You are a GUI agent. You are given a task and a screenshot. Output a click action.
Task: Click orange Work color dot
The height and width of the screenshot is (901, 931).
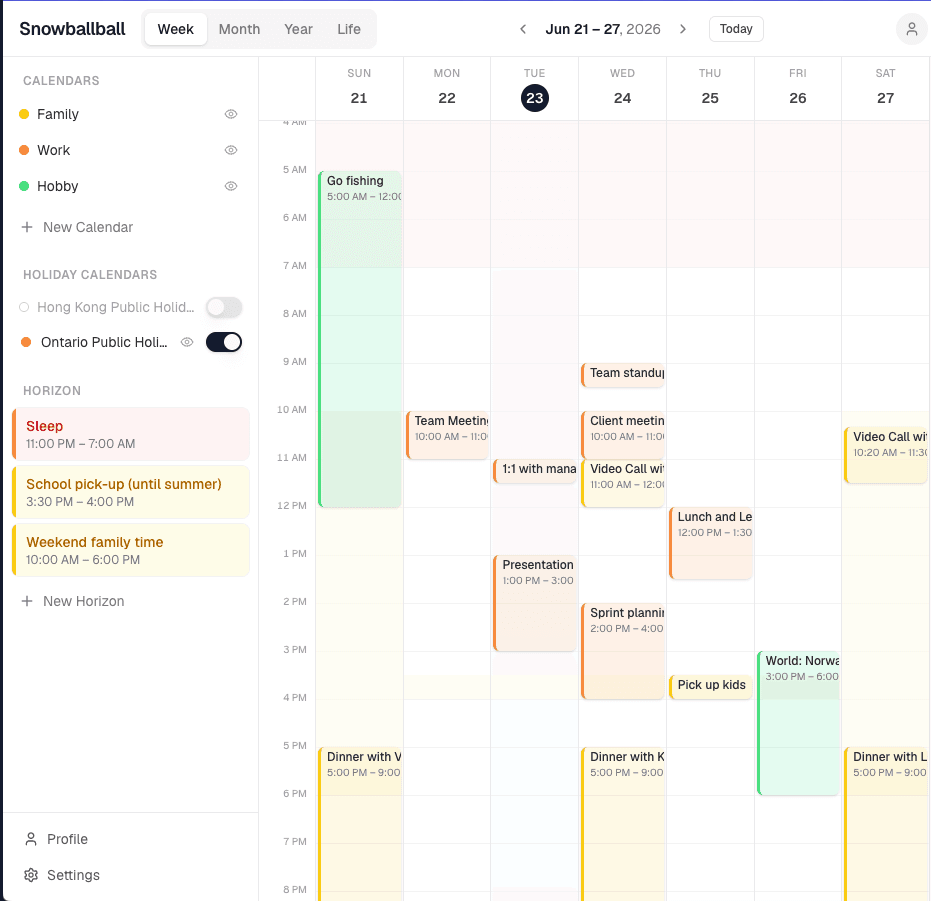pos(24,150)
